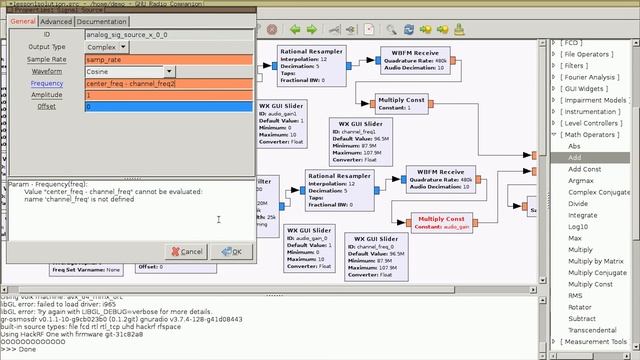Screen dimensions: 640x360
Task: Click the OK button
Action: (x=231, y=251)
